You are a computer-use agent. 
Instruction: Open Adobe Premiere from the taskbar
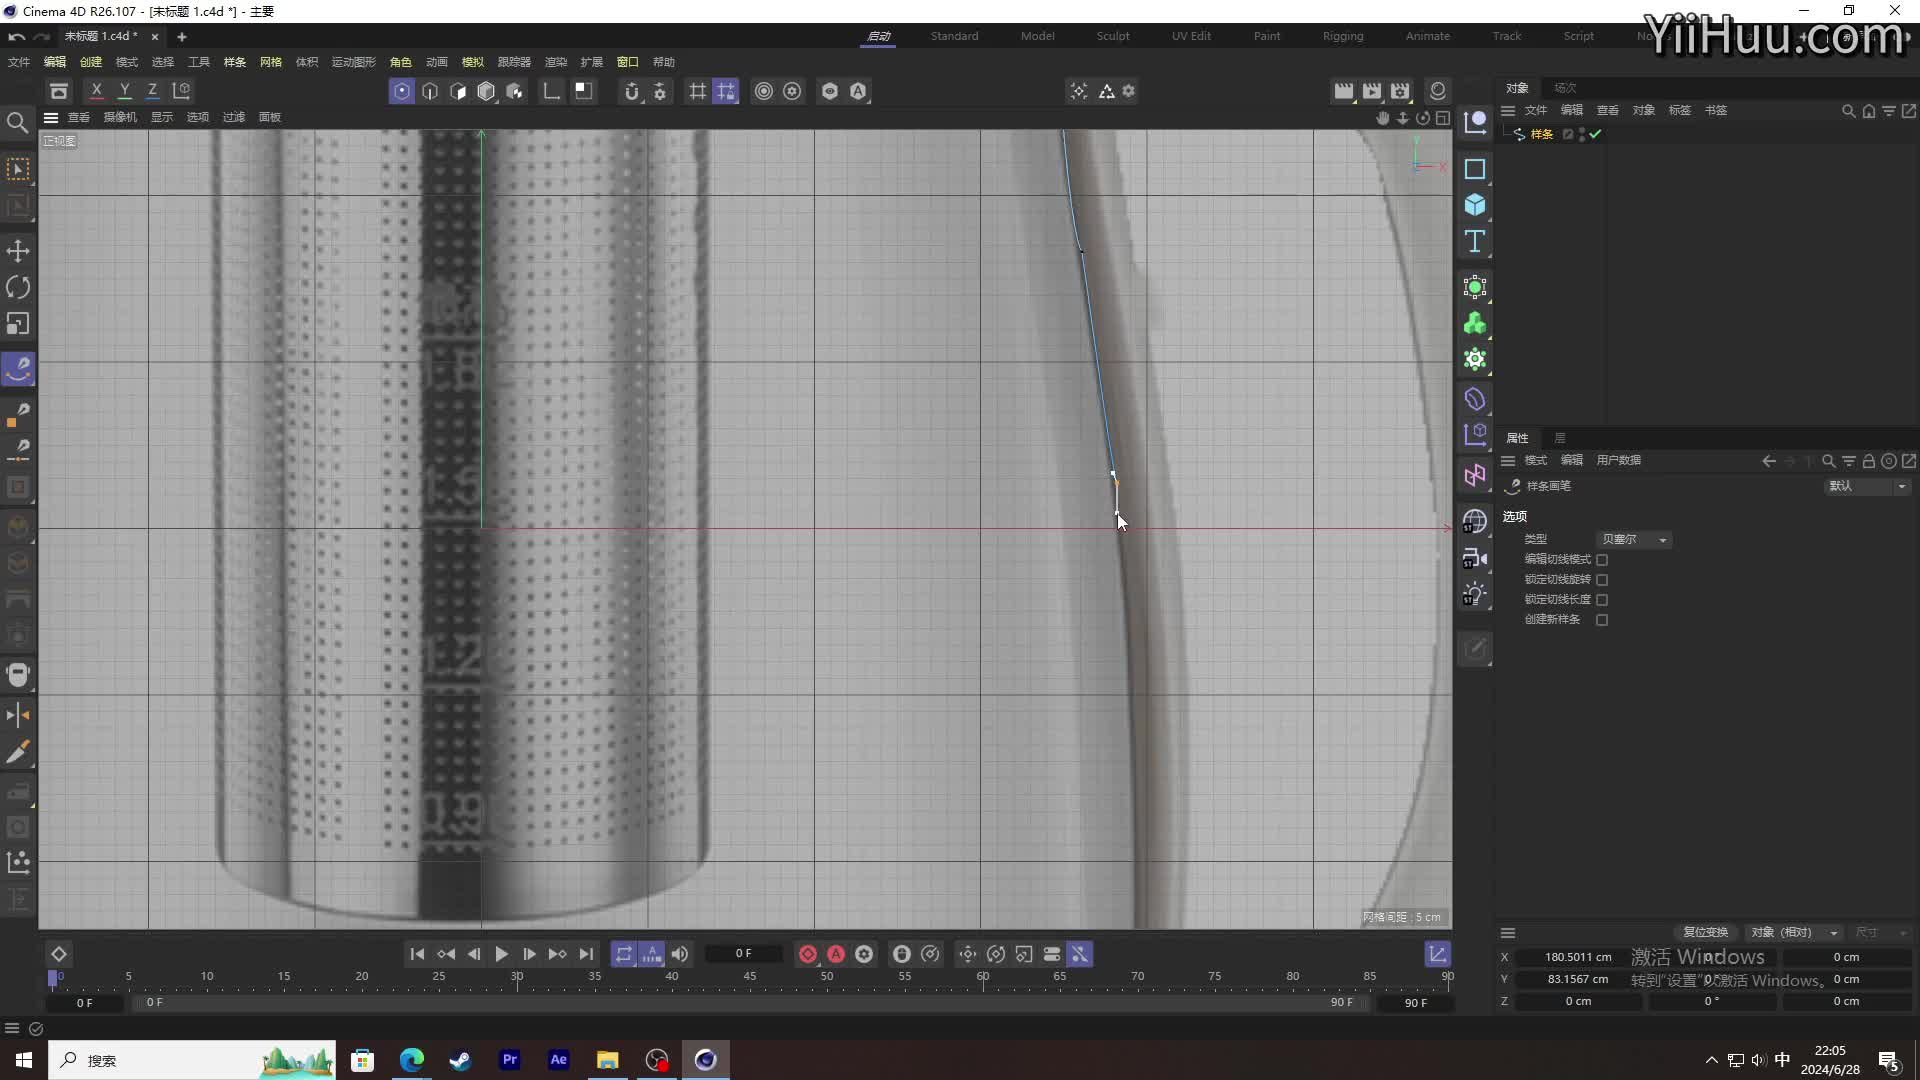pyautogui.click(x=510, y=1060)
